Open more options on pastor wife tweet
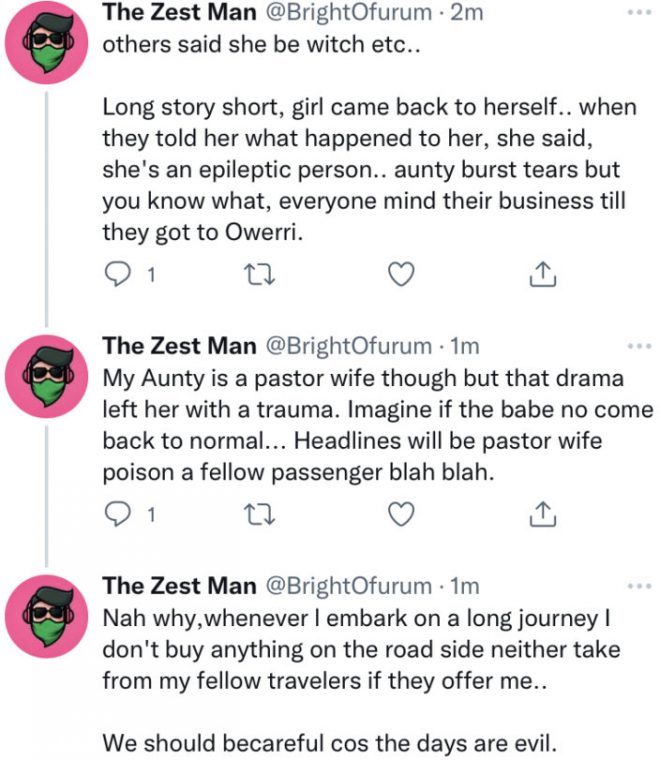The height and width of the screenshot is (760, 660). [636, 346]
